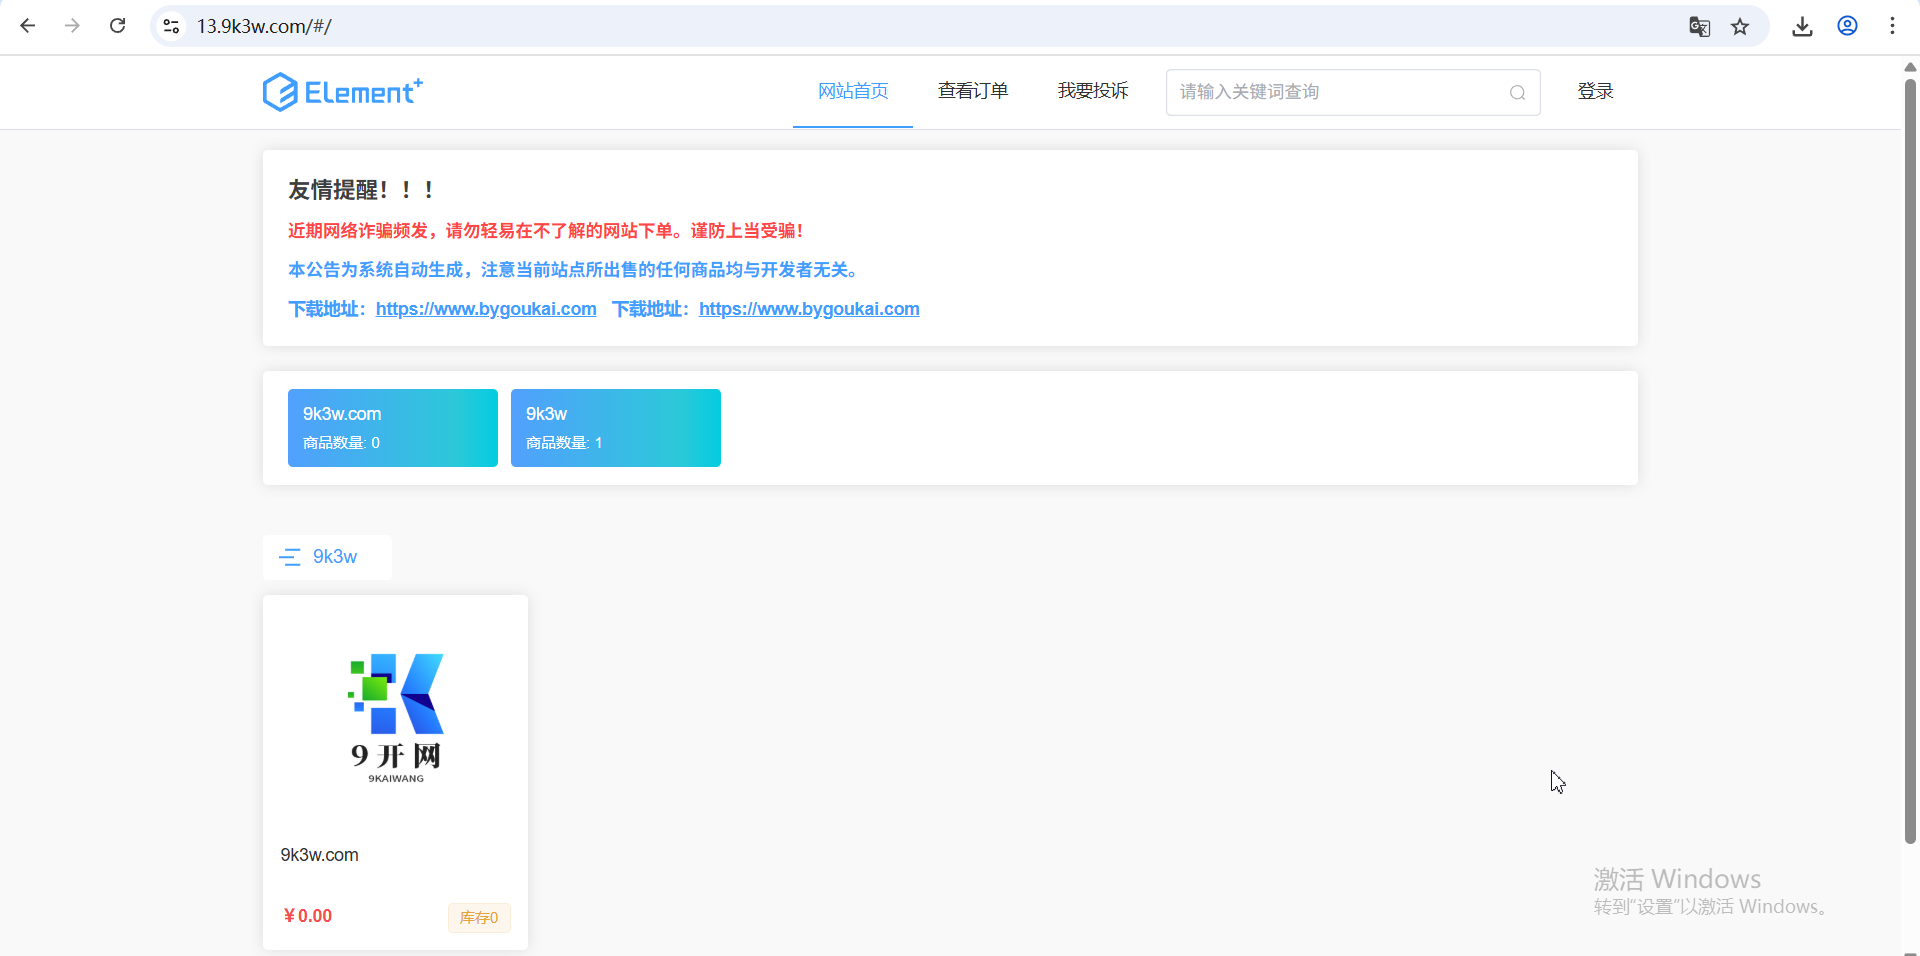This screenshot has width=1920, height=956.
Task: Click the product title 9k3w.com
Action: pos(319,855)
